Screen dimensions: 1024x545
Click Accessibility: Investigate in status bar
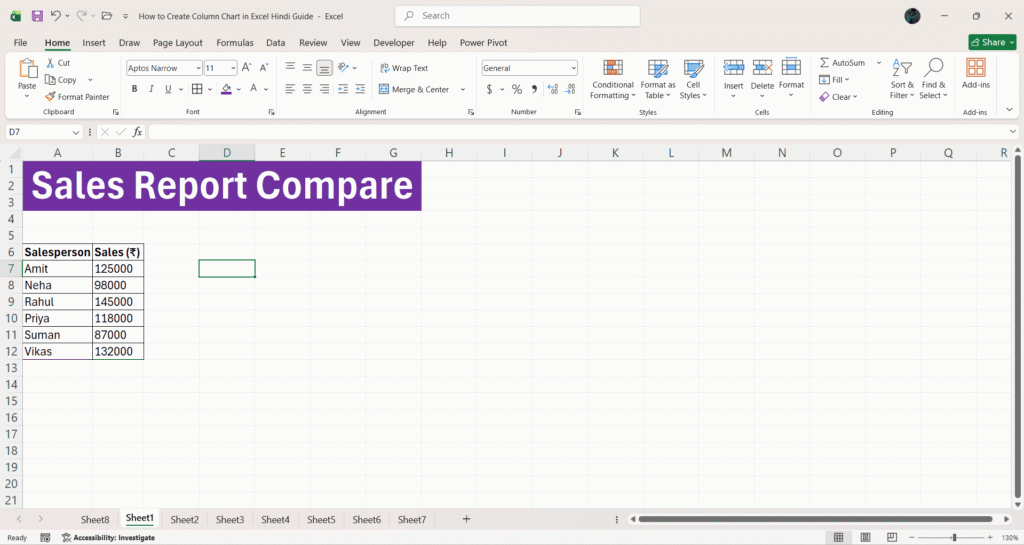[108, 538]
